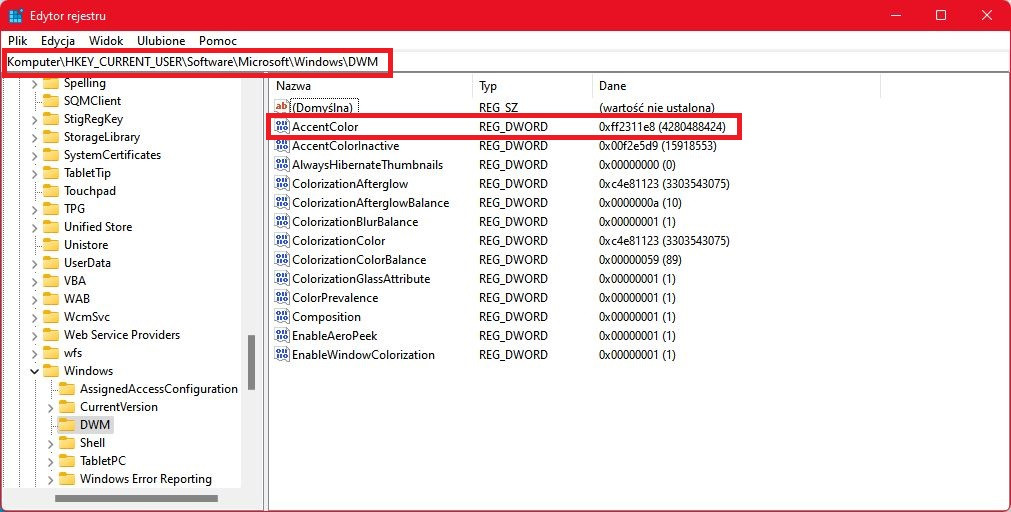Select the TabletTip folder icon
This screenshot has height=512, width=1011.
point(51,173)
